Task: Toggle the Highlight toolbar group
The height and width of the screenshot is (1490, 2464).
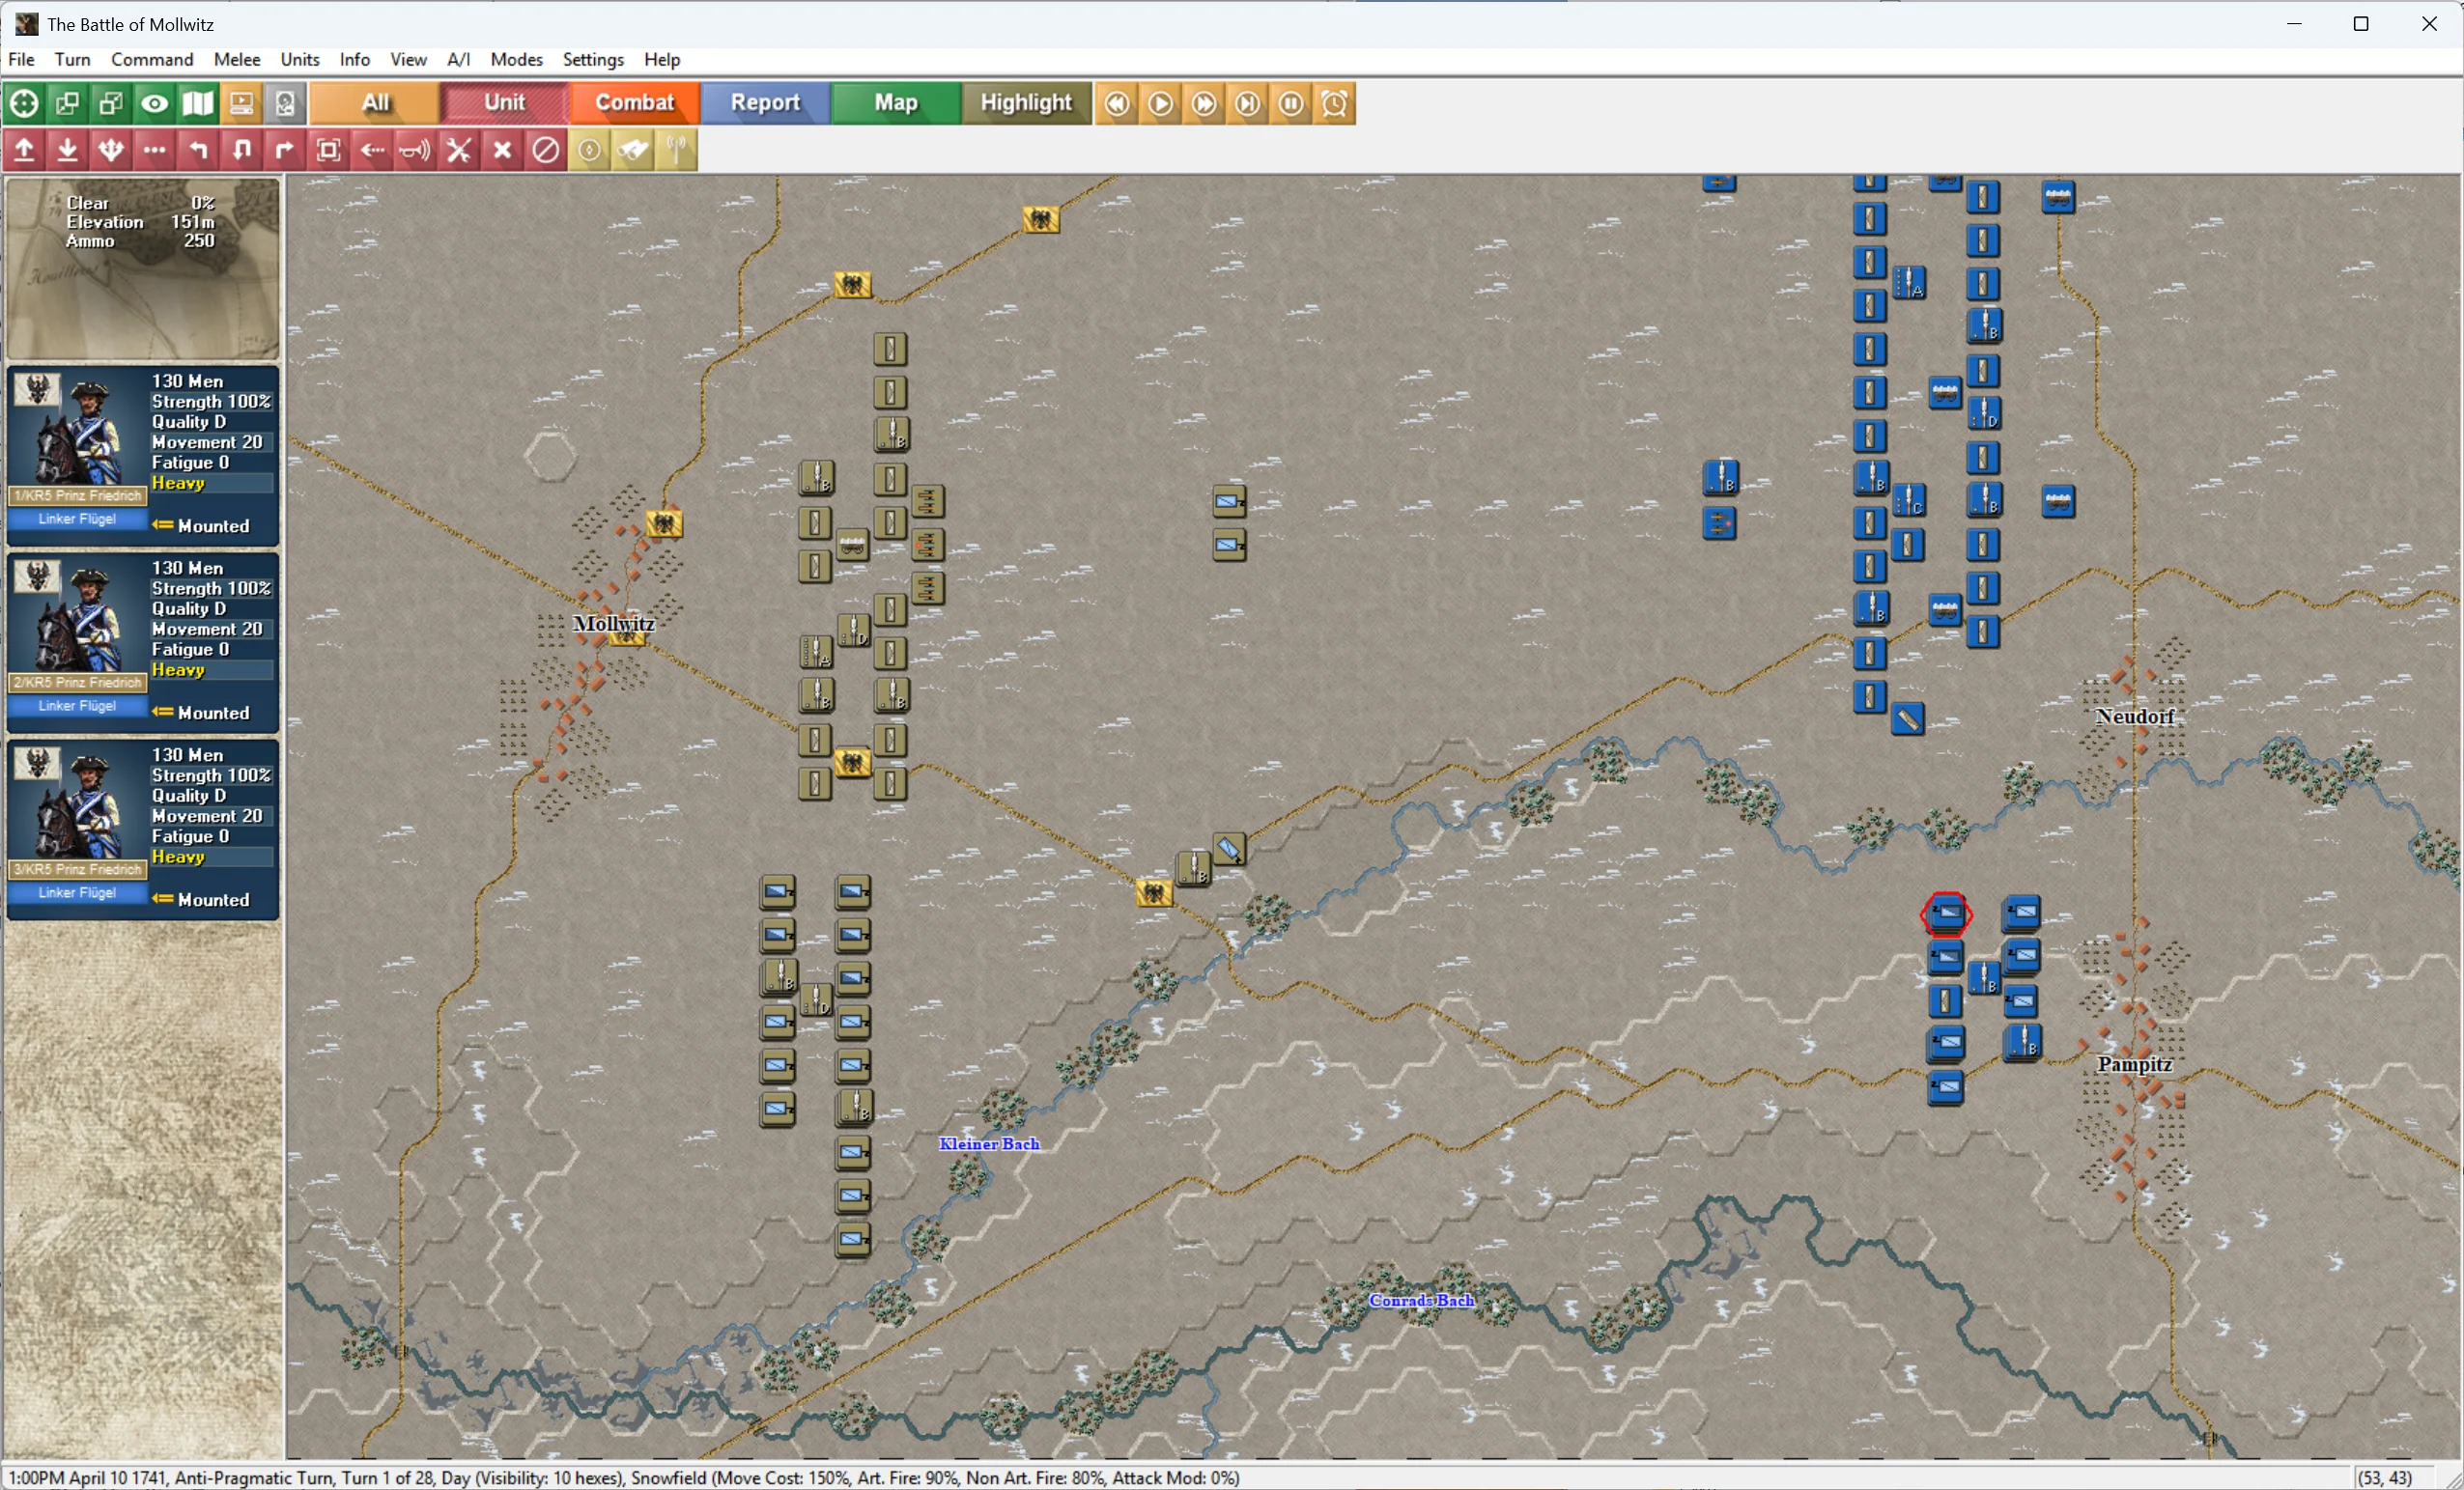Action: [1025, 103]
